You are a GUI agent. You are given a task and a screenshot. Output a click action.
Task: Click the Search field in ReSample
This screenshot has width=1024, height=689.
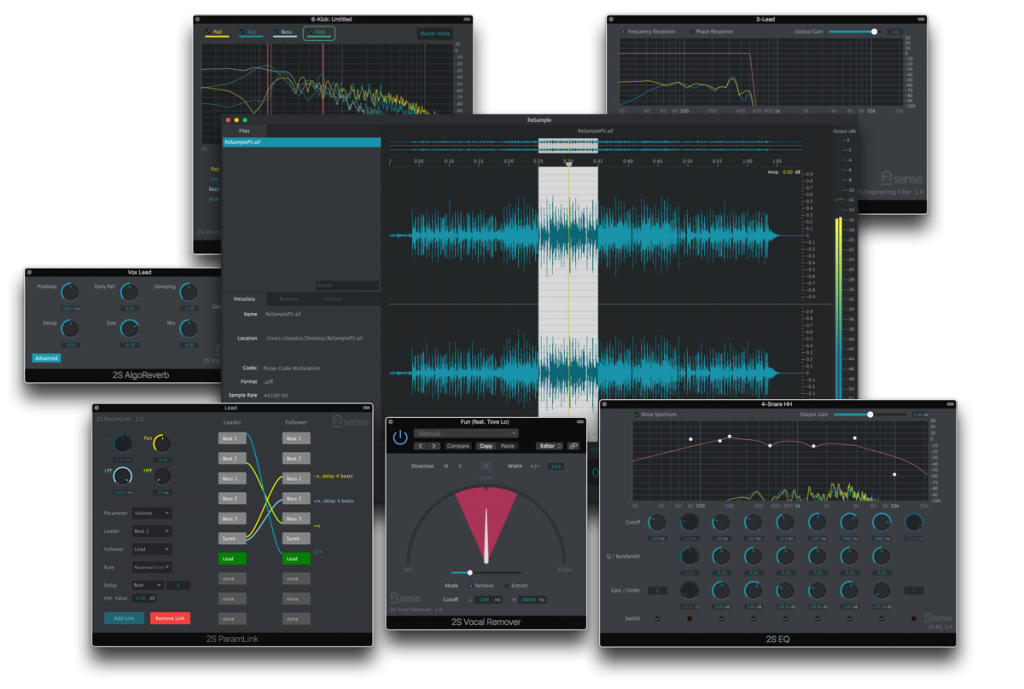(x=347, y=285)
